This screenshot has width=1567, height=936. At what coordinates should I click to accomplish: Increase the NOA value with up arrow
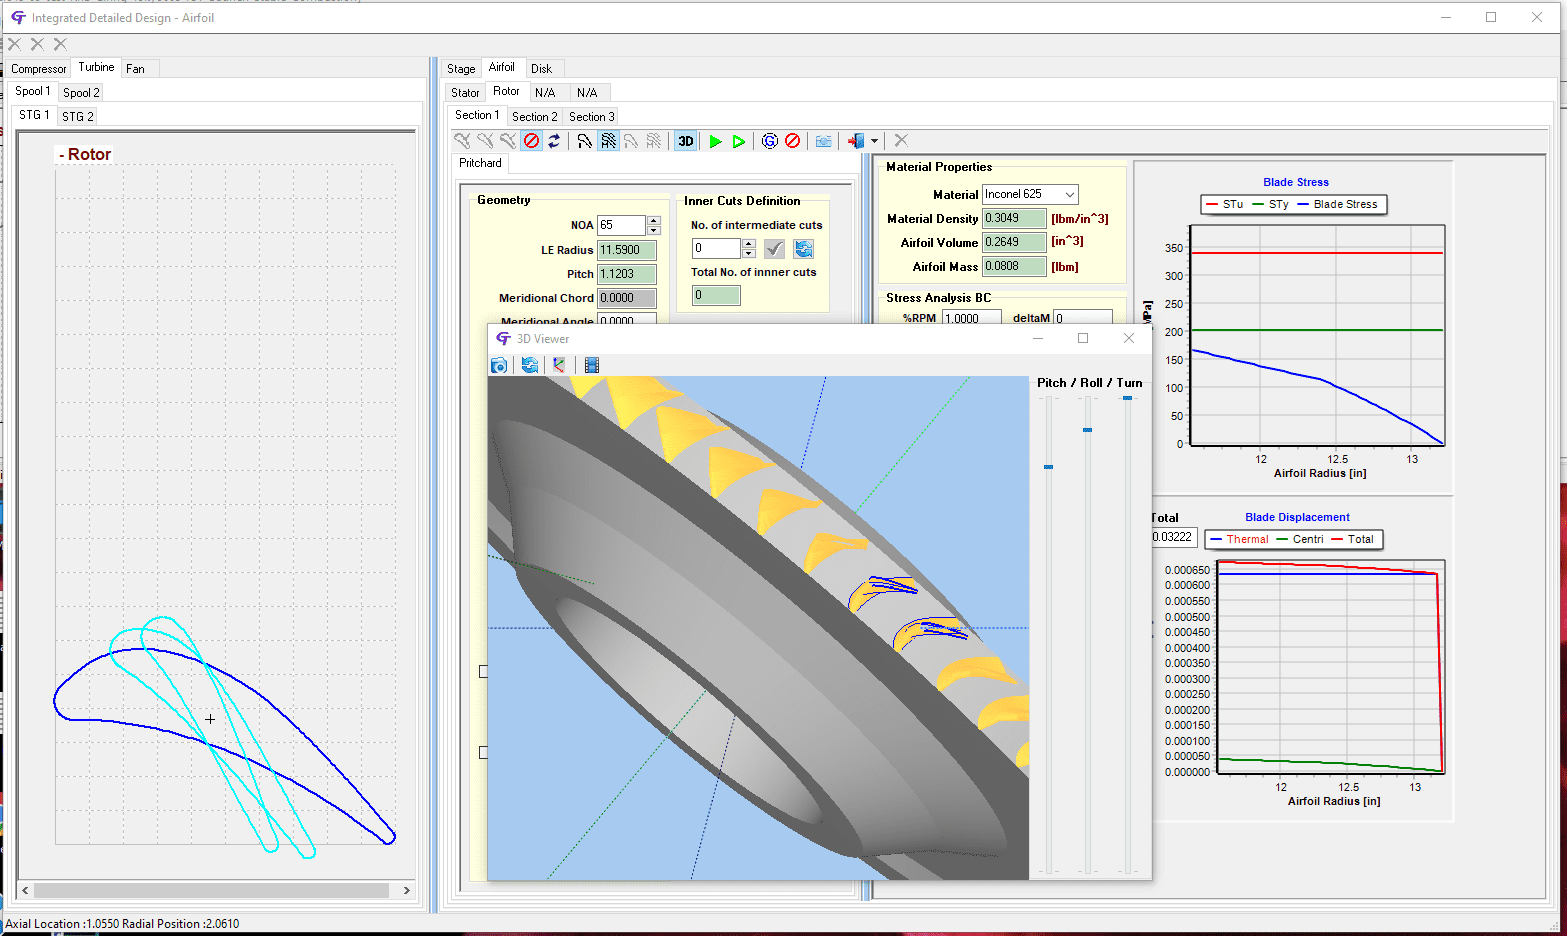[x=654, y=220]
